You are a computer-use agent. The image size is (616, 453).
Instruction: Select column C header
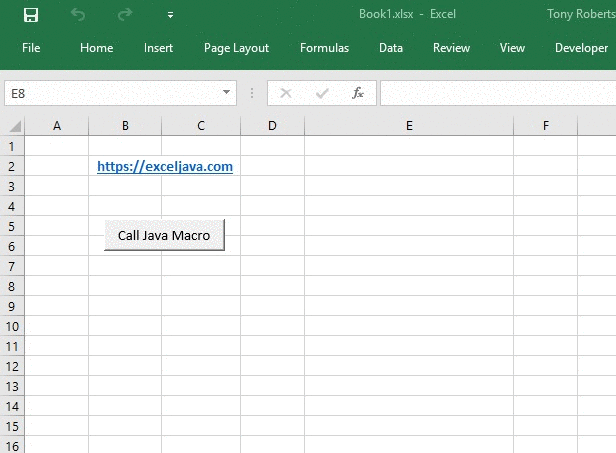pos(201,126)
